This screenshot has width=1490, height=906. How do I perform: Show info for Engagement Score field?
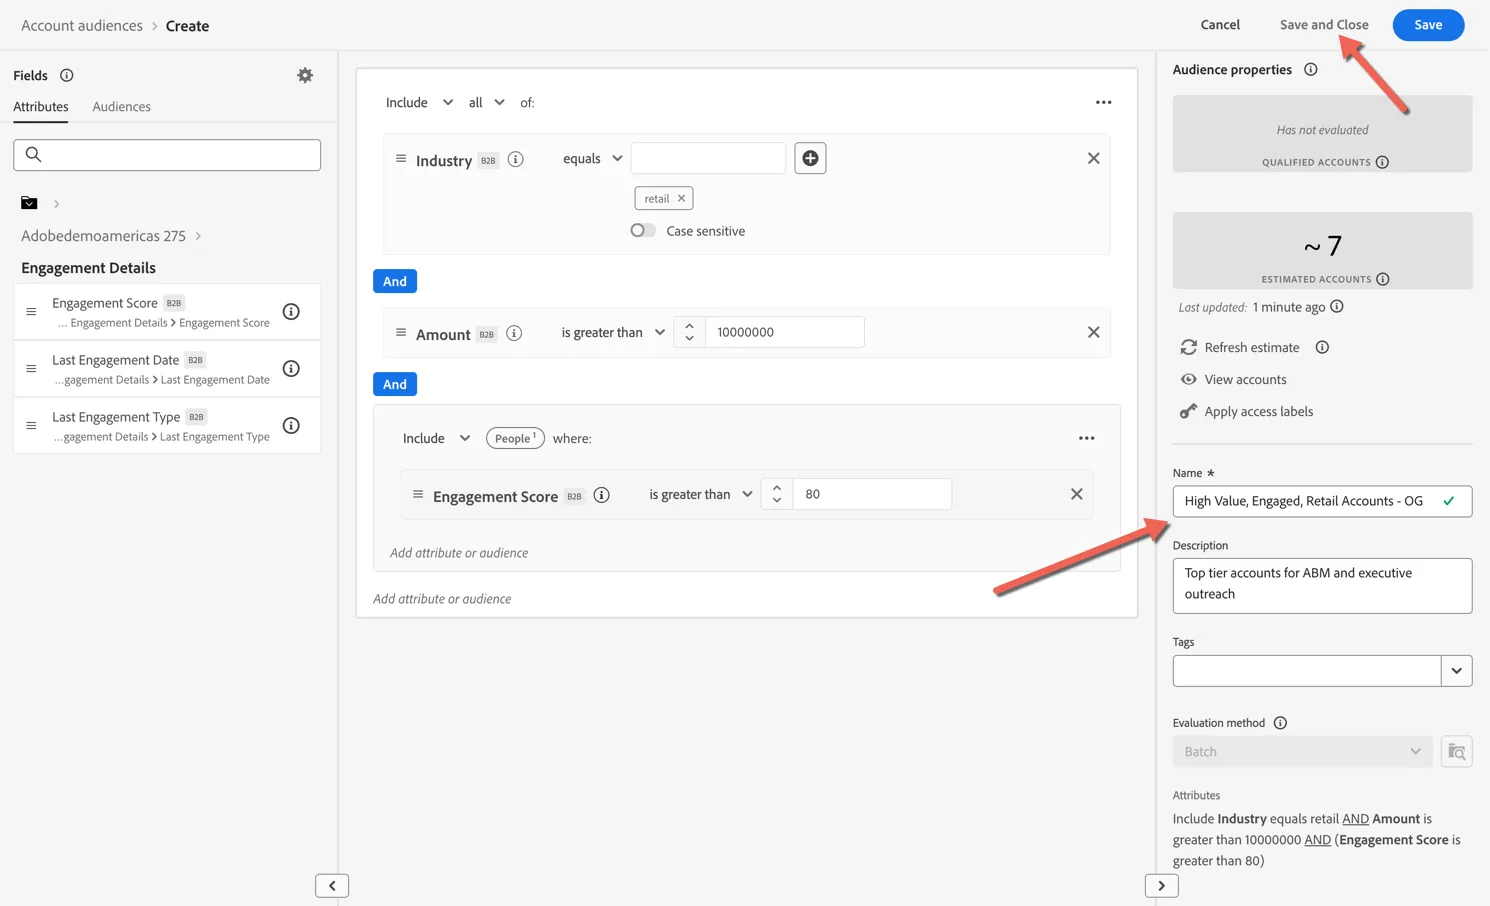coord(291,312)
